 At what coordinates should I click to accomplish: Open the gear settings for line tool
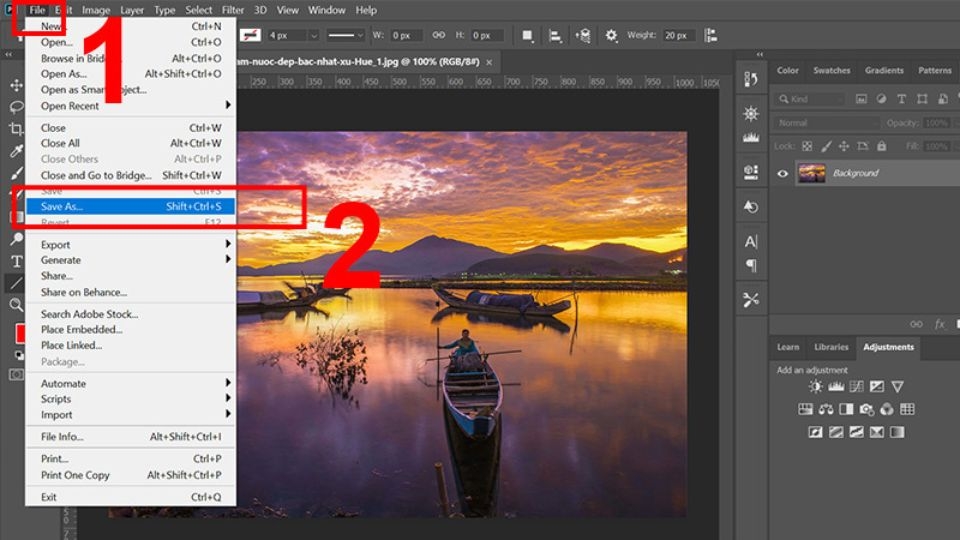coord(611,36)
